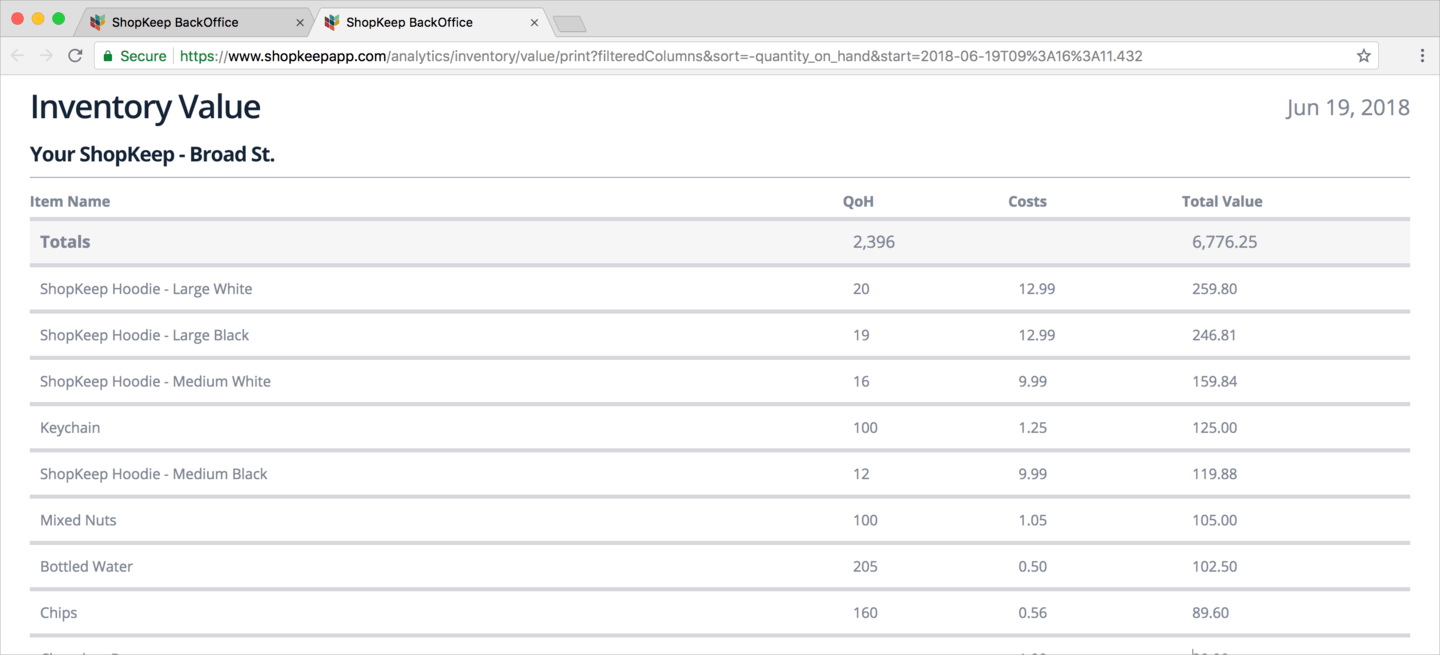Click the Totals row label
Screen dimensions: 1440x655
(65, 242)
